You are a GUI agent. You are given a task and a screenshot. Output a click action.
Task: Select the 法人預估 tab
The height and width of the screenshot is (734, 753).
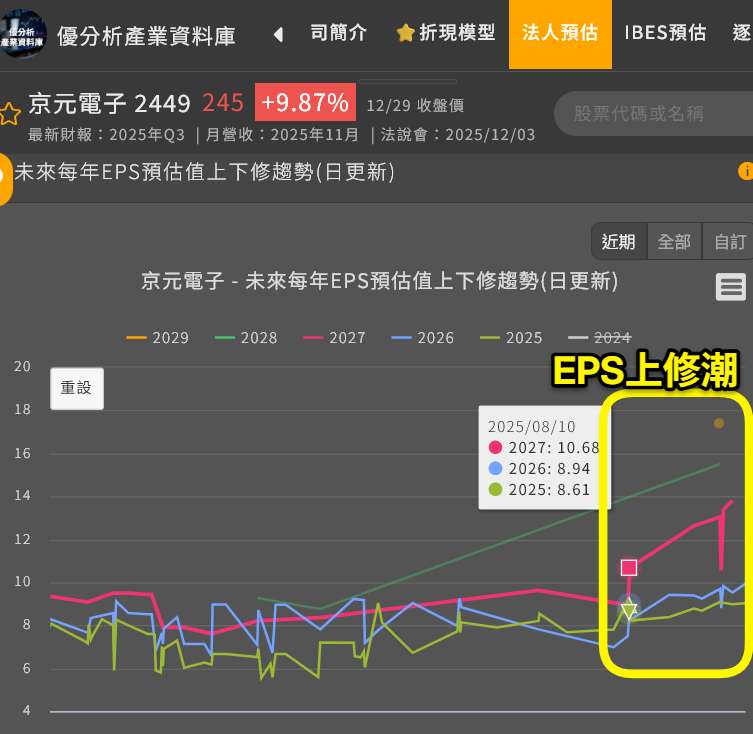click(x=560, y=33)
